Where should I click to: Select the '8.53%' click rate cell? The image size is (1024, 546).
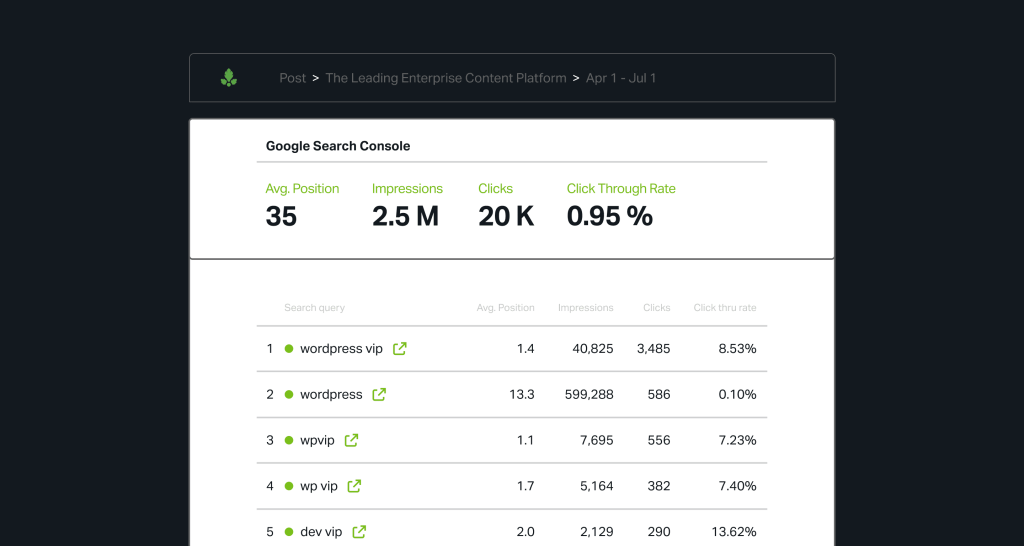coord(737,349)
